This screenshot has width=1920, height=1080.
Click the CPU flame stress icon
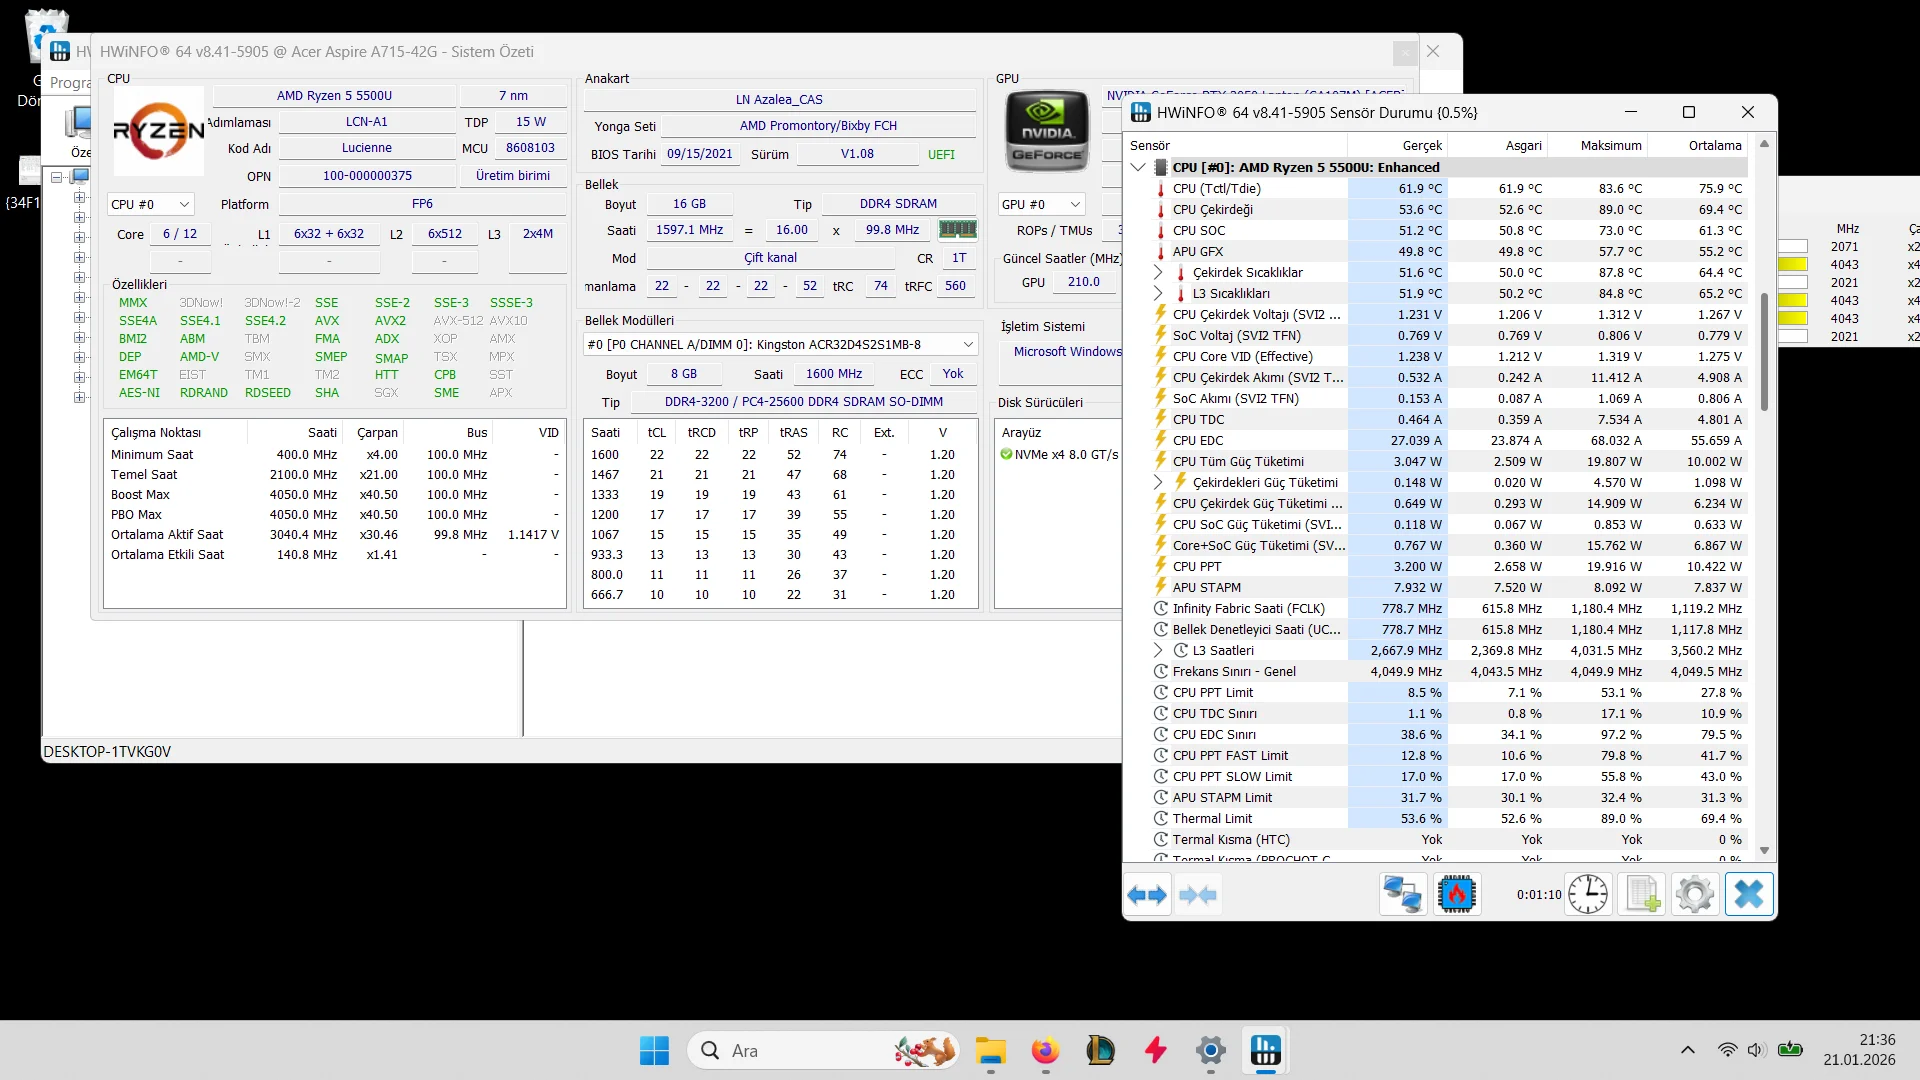1457,894
